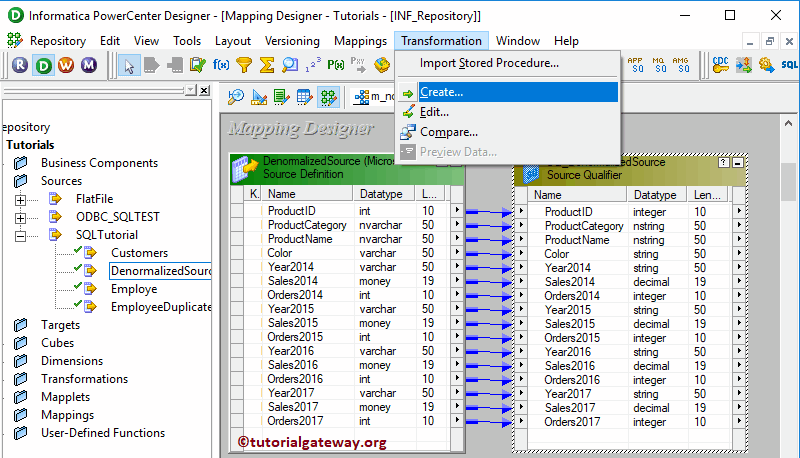Open the Repository Manager (R) tool
The height and width of the screenshot is (458, 800).
20,65
